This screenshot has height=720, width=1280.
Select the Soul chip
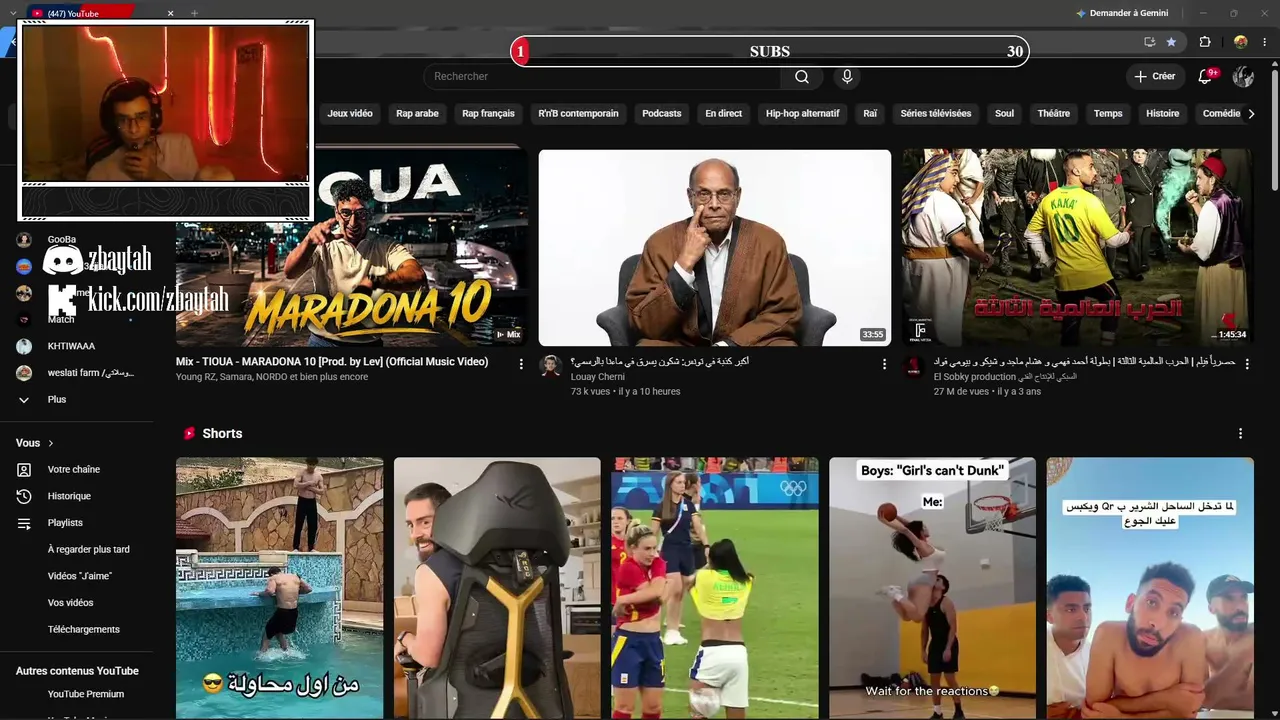(x=1004, y=114)
